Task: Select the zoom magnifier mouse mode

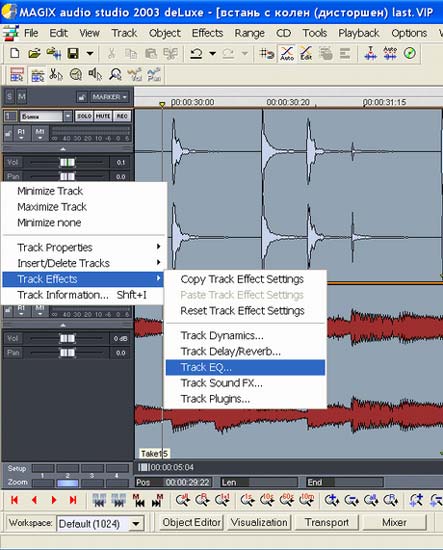Action: 115,74
